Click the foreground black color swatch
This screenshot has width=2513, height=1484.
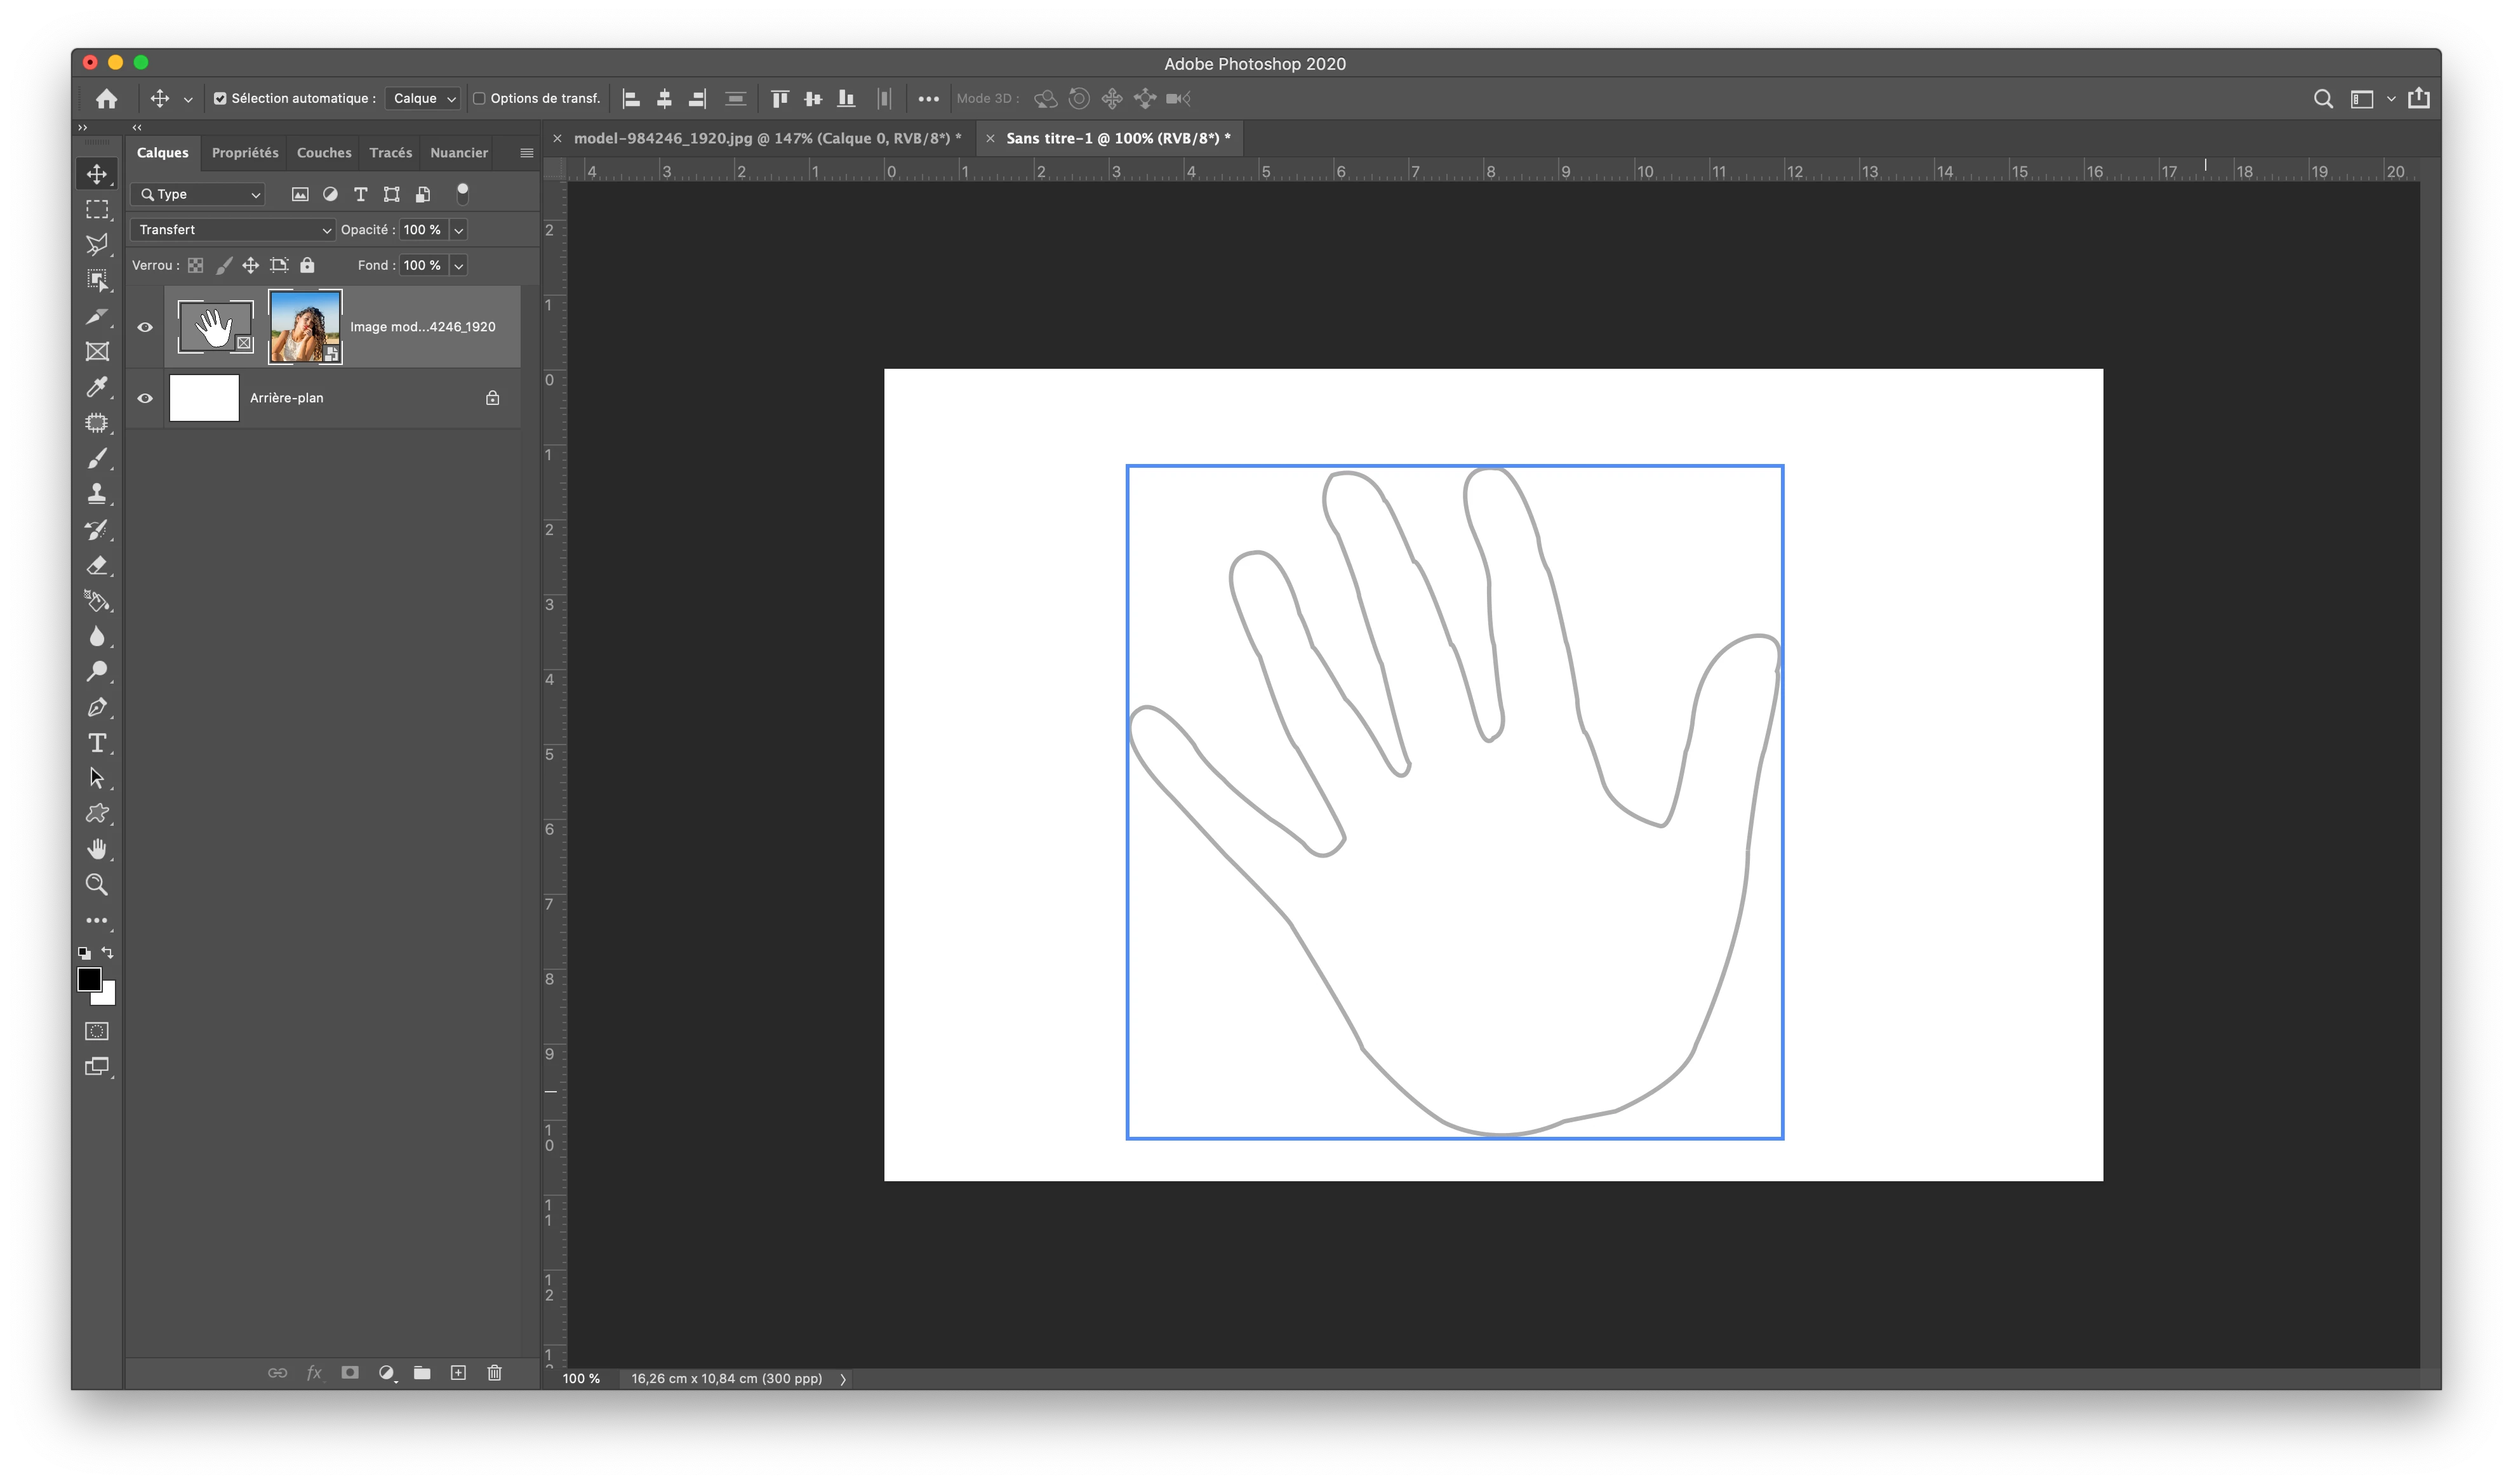(89, 979)
